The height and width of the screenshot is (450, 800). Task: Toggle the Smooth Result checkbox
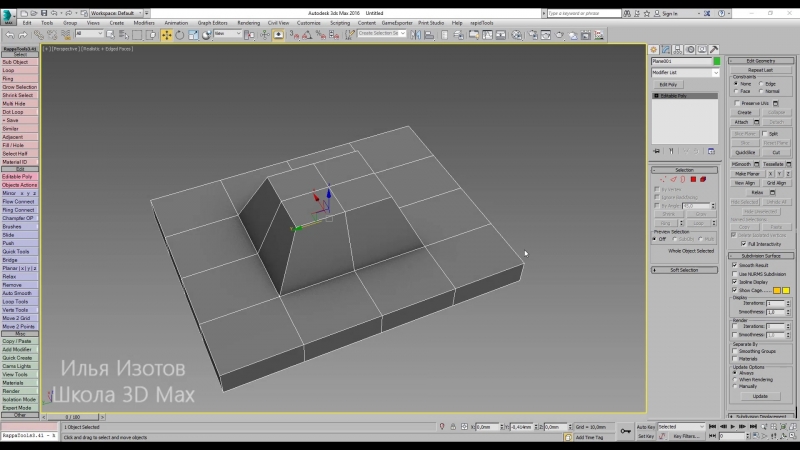click(736, 265)
